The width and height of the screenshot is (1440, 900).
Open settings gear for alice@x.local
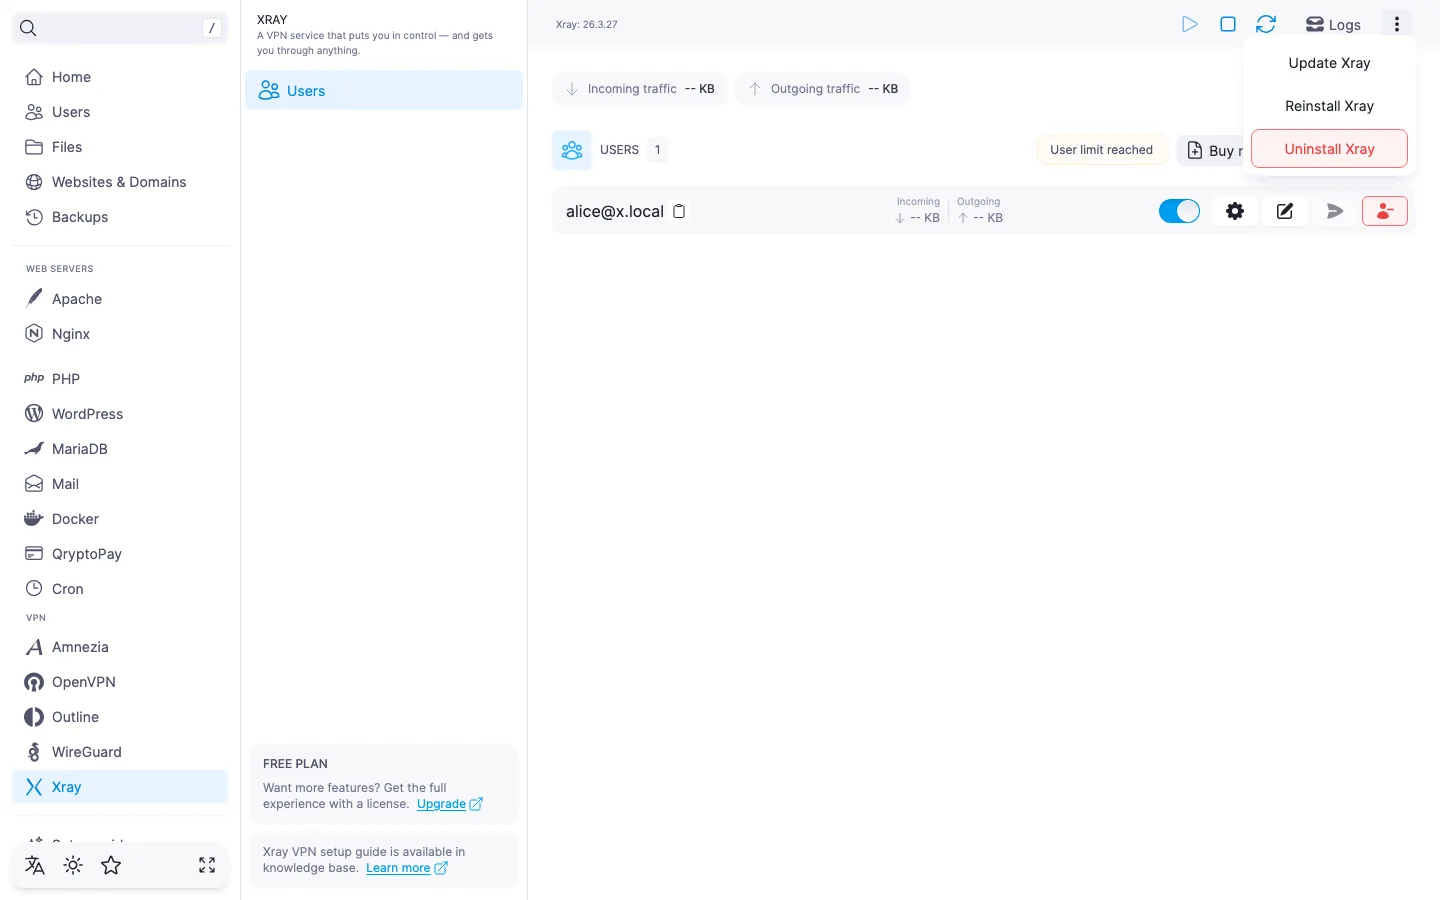tap(1235, 211)
